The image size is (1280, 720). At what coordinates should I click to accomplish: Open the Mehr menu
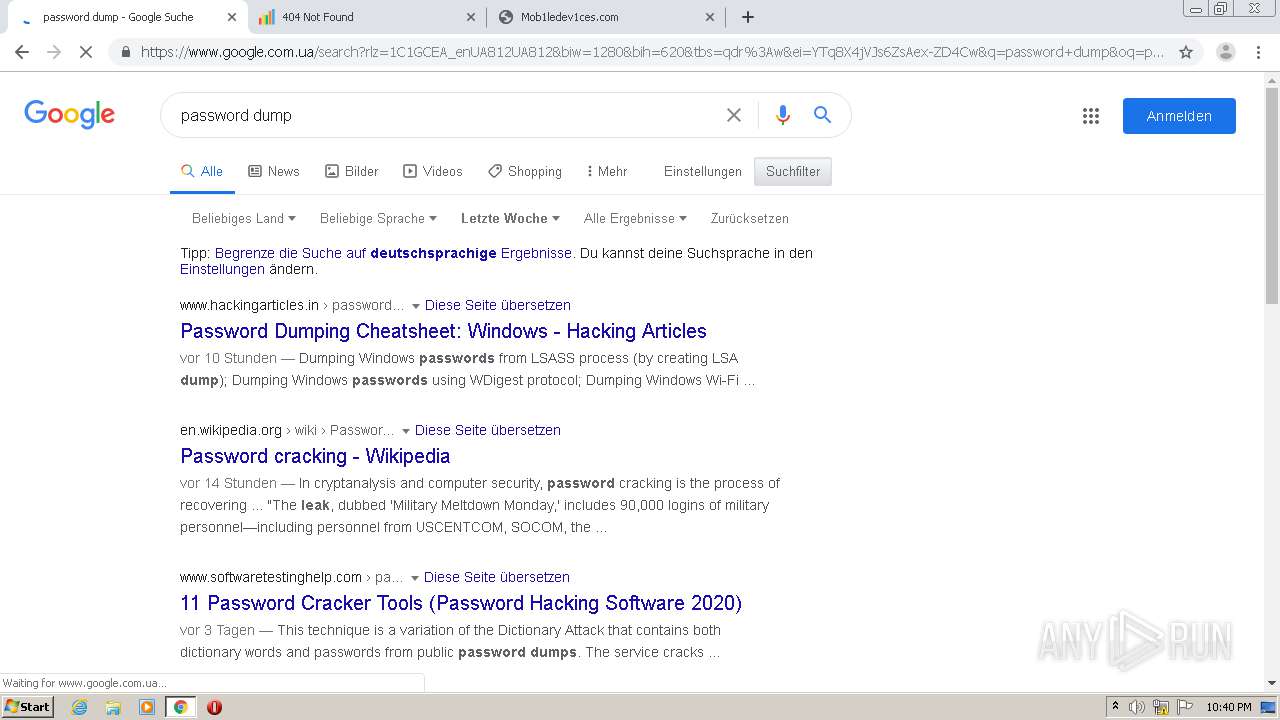click(607, 171)
